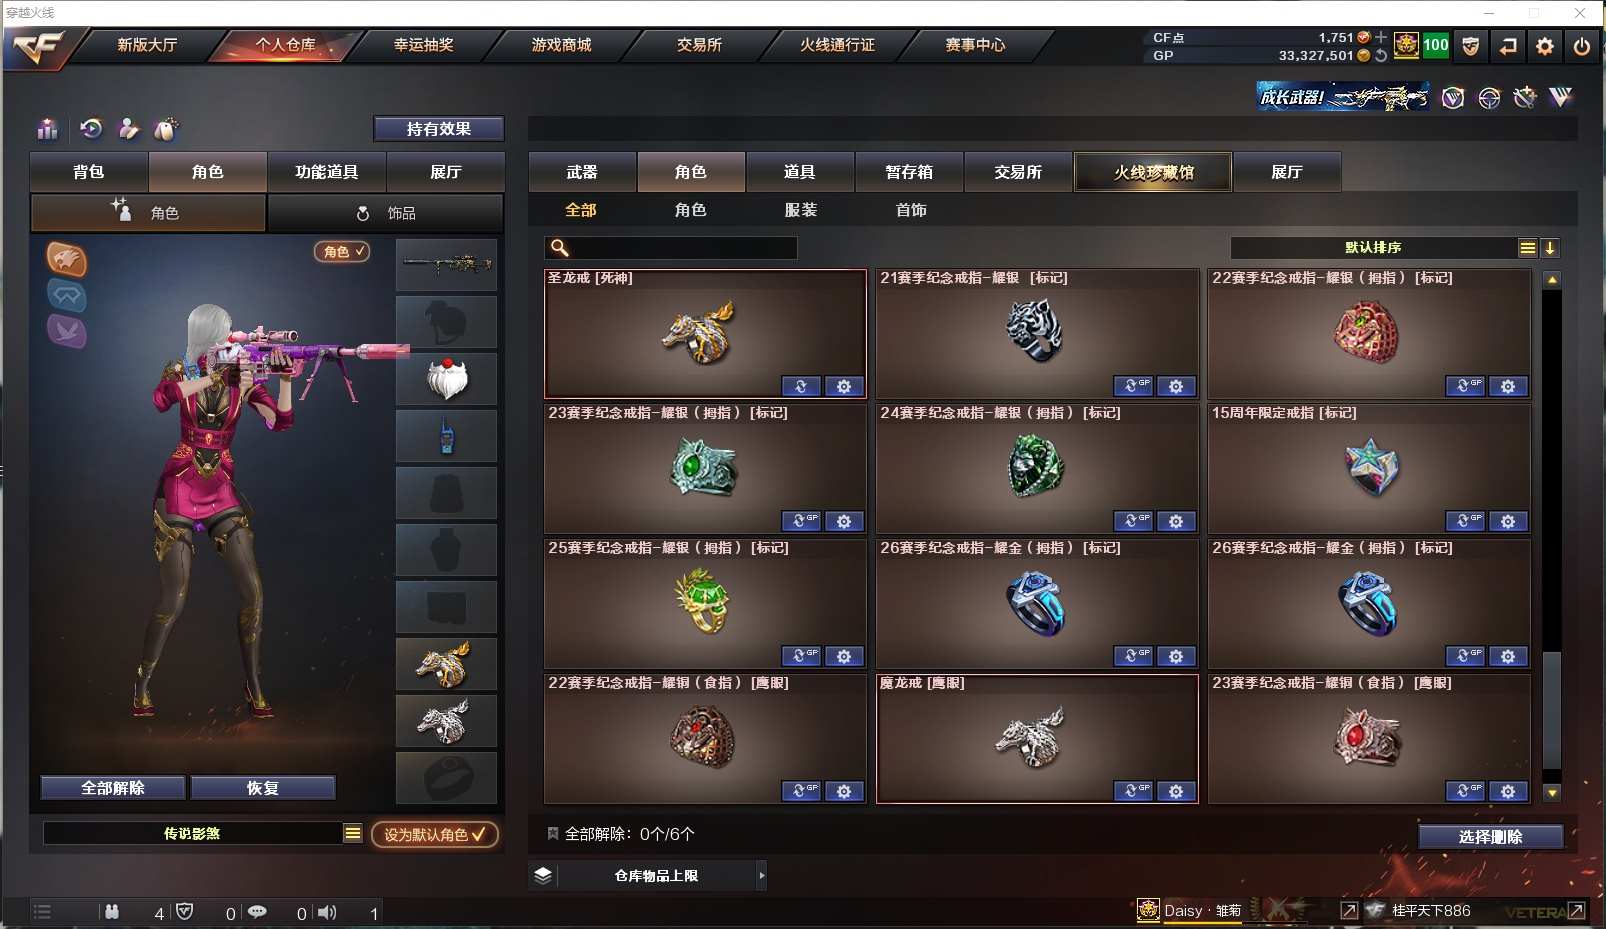Select the wolf head icon beside character
The image size is (1606, 929).
(66, 260)
